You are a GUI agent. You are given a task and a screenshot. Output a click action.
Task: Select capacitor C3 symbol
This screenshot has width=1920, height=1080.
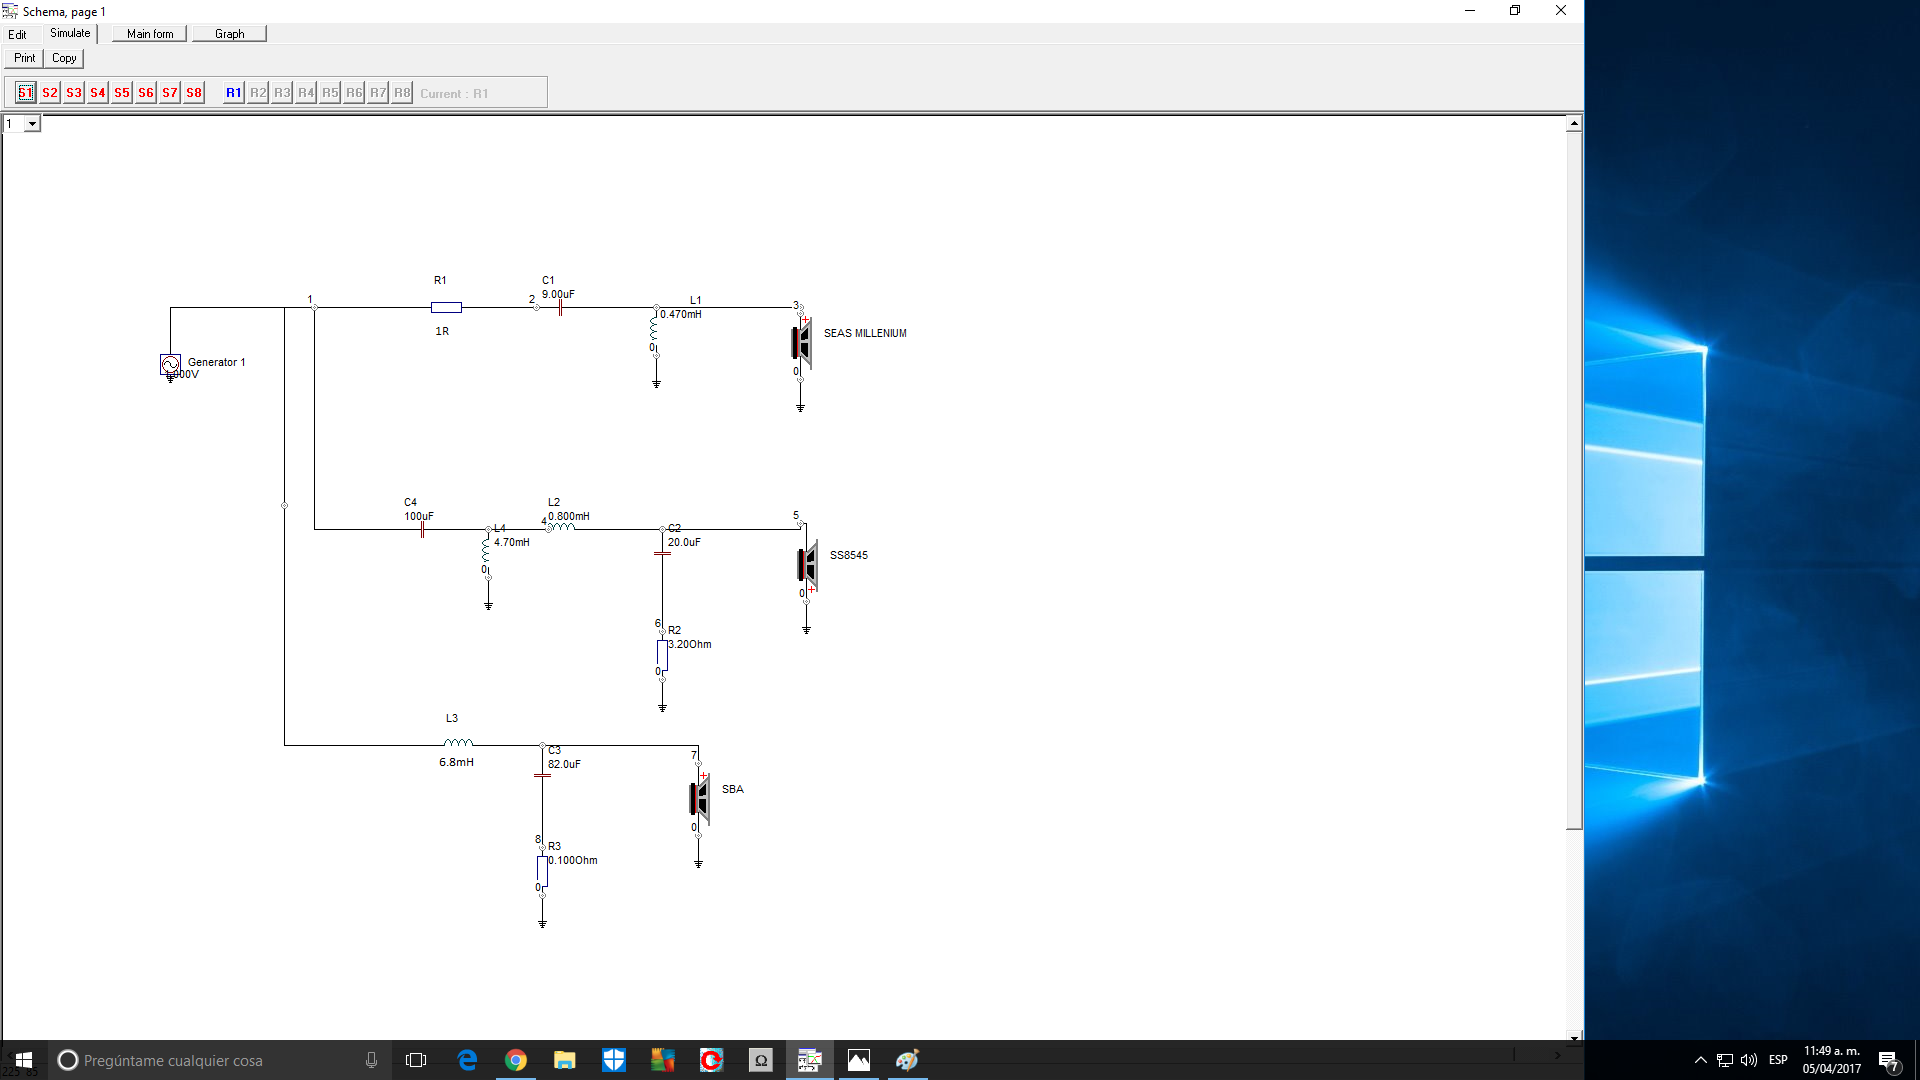(x=542, y=775)
